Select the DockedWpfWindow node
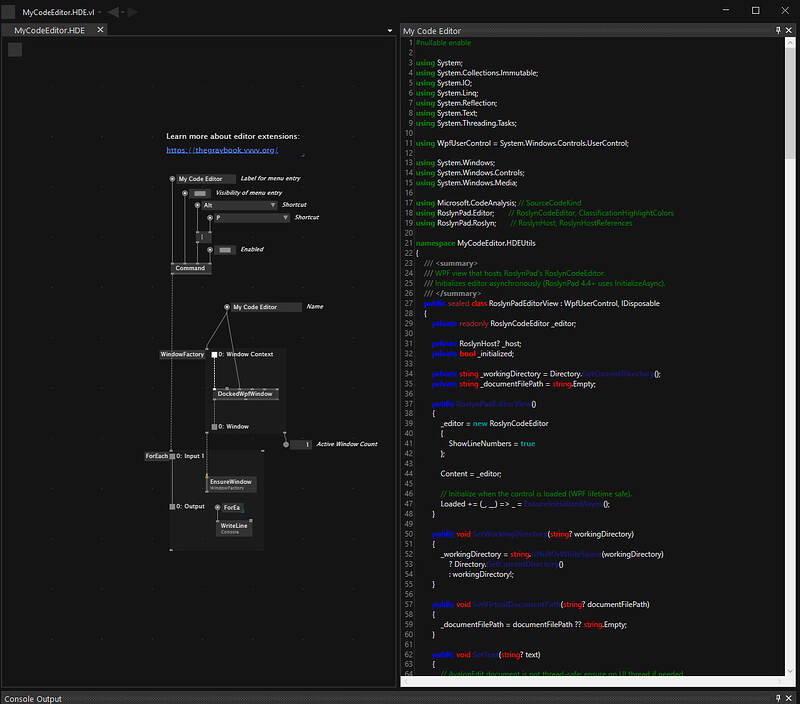 pyautogui.click(x=246, y=394)
